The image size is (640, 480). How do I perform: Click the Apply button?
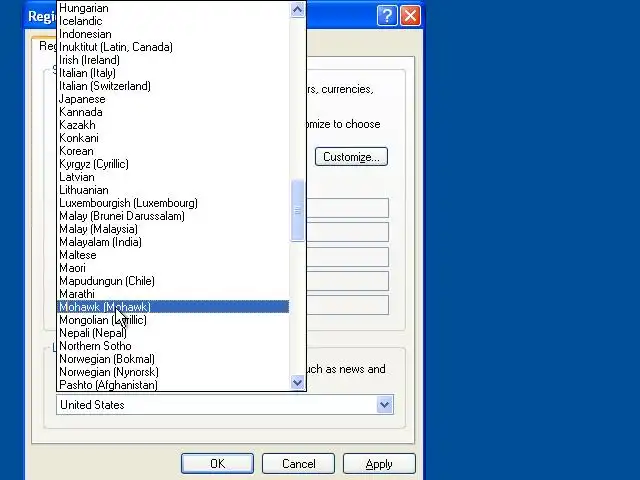379,464
